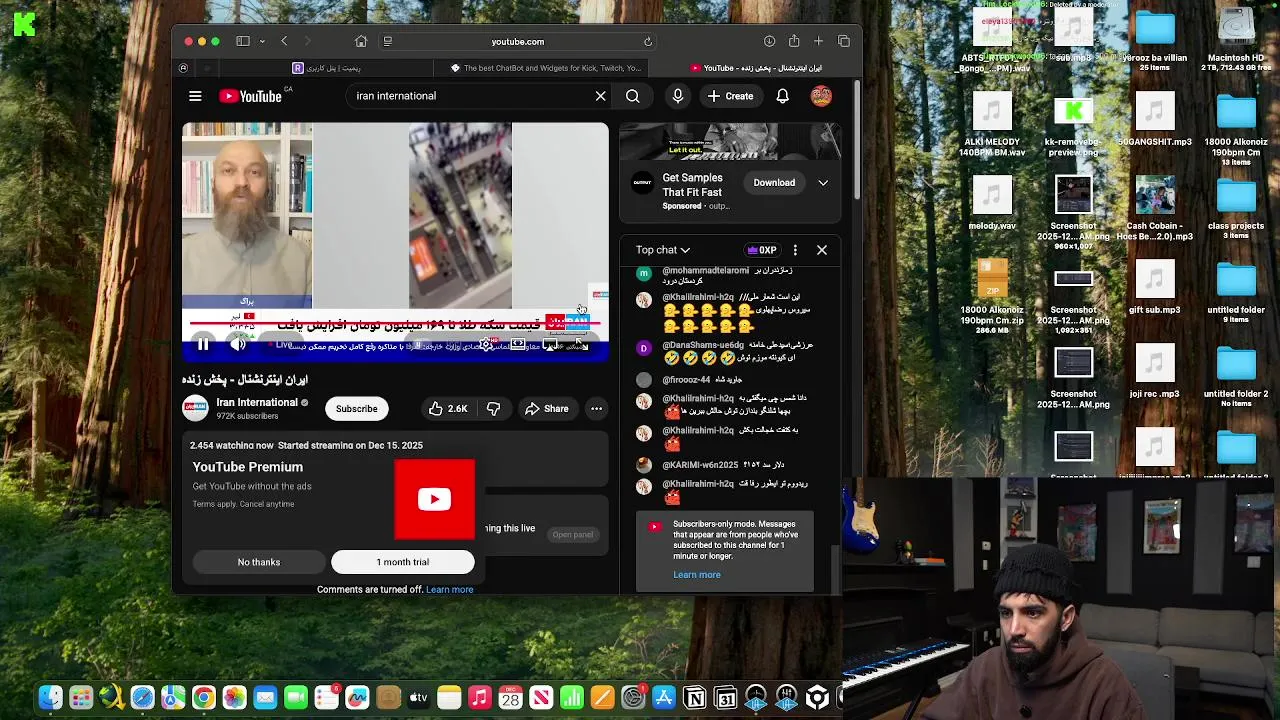Go to the YouTube home logo
Screen dimensions: 1280x720
pos(250,96)
